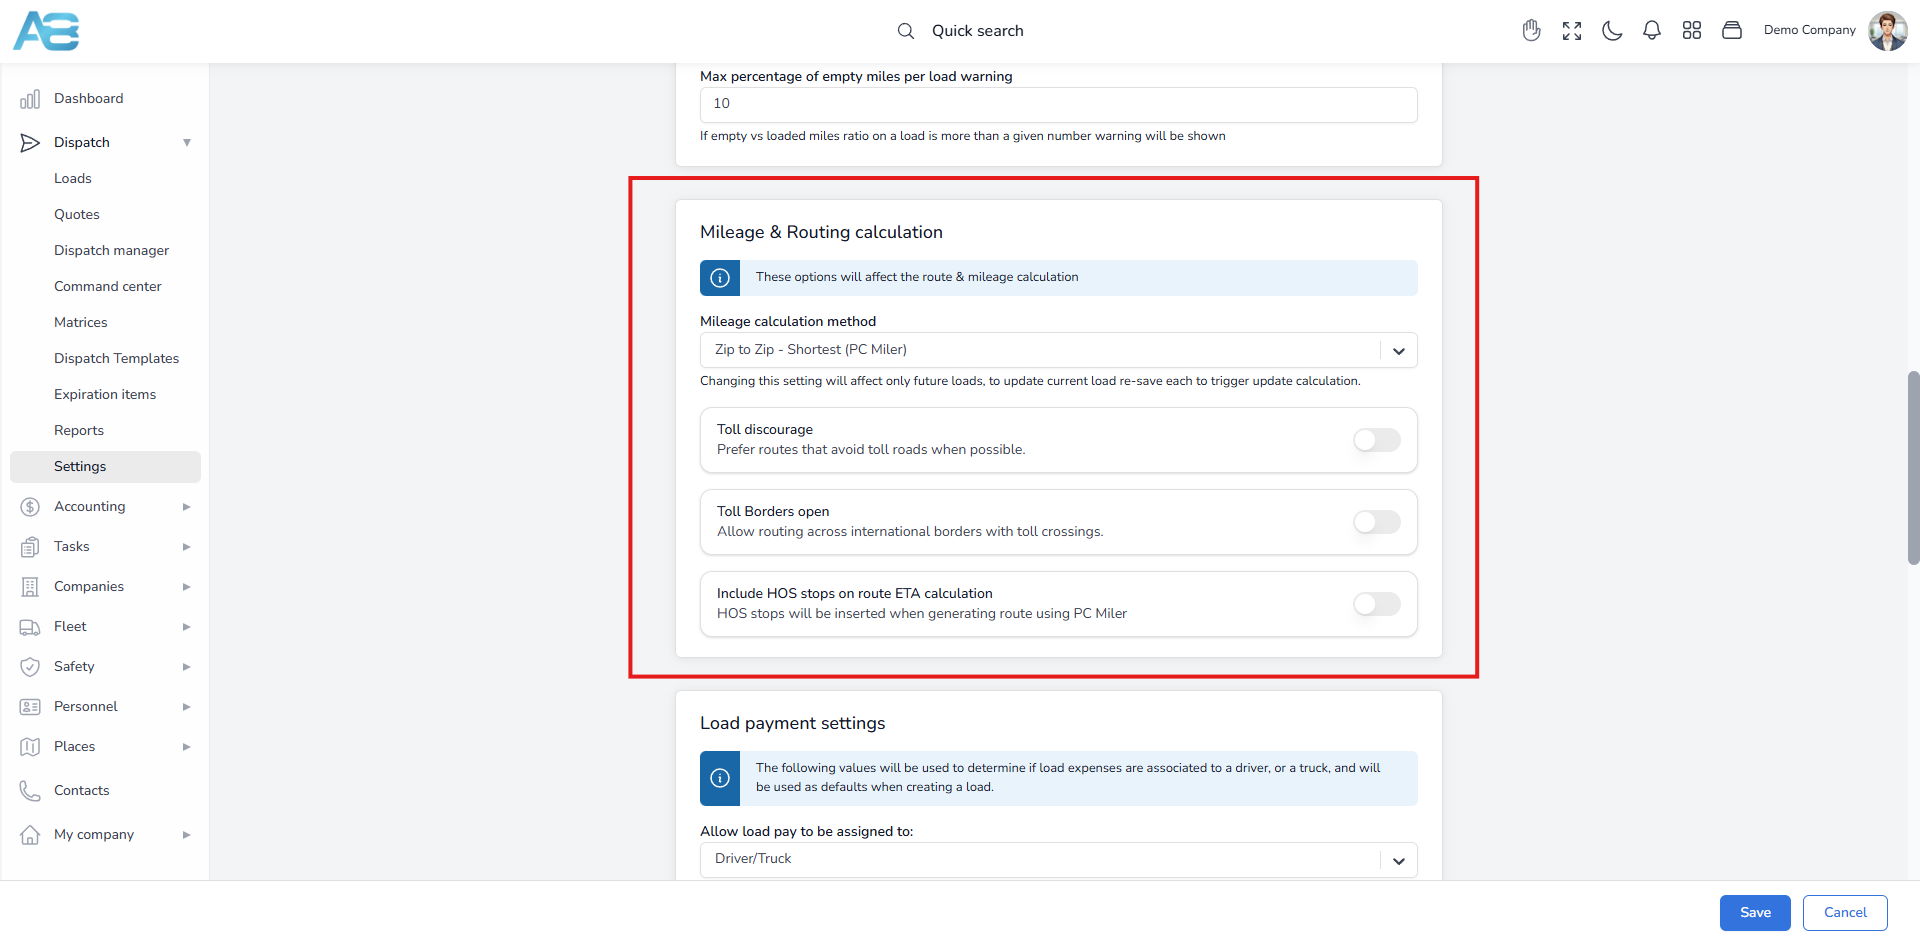The image size is (1920, 944).
Task: Enable the Toll discourage switch
Action: [x=1376, y=440]
